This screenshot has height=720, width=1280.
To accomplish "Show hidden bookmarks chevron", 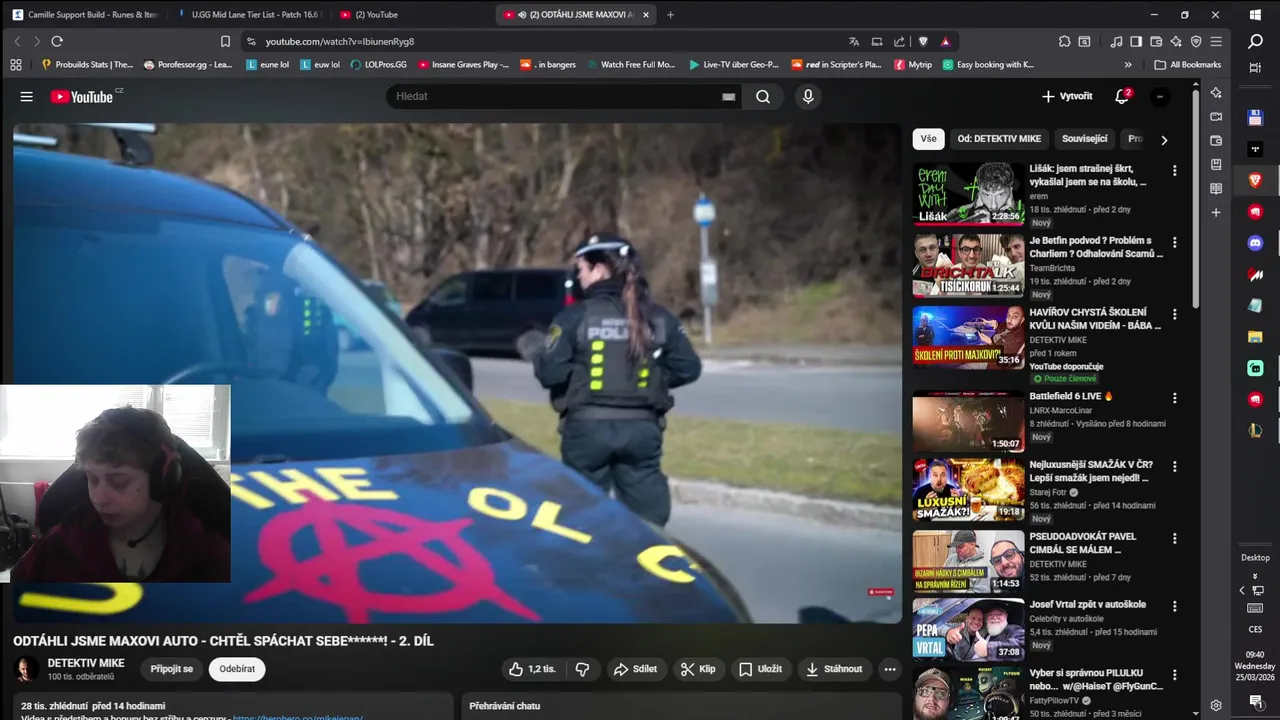I will coord(1128,64).
